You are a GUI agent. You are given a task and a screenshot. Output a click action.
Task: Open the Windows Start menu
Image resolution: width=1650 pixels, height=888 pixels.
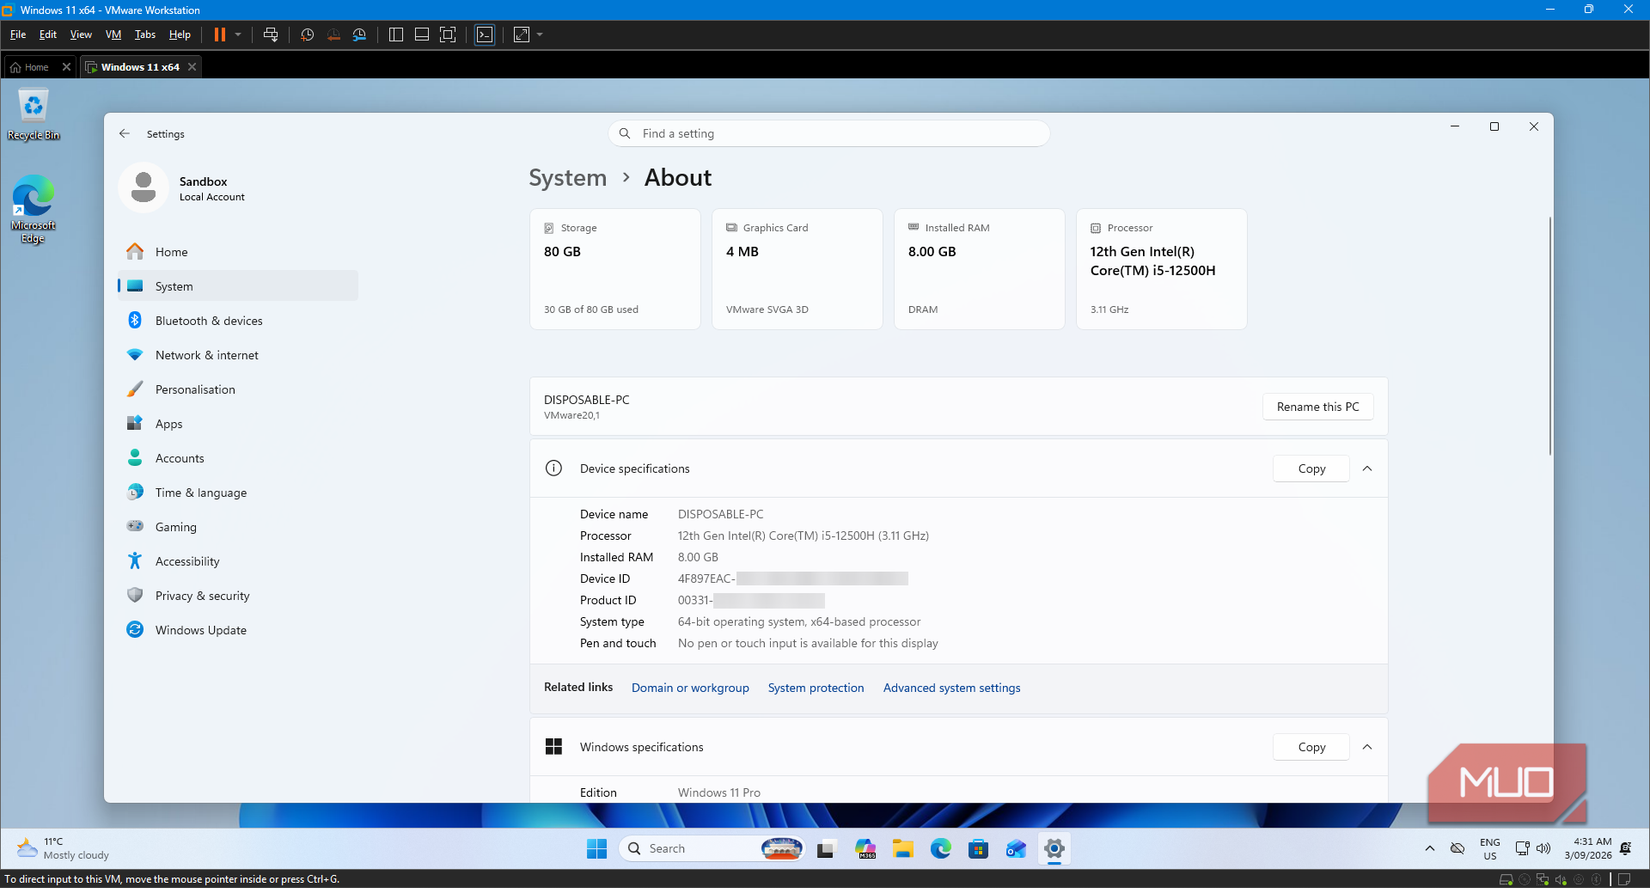tap(597, 849)
